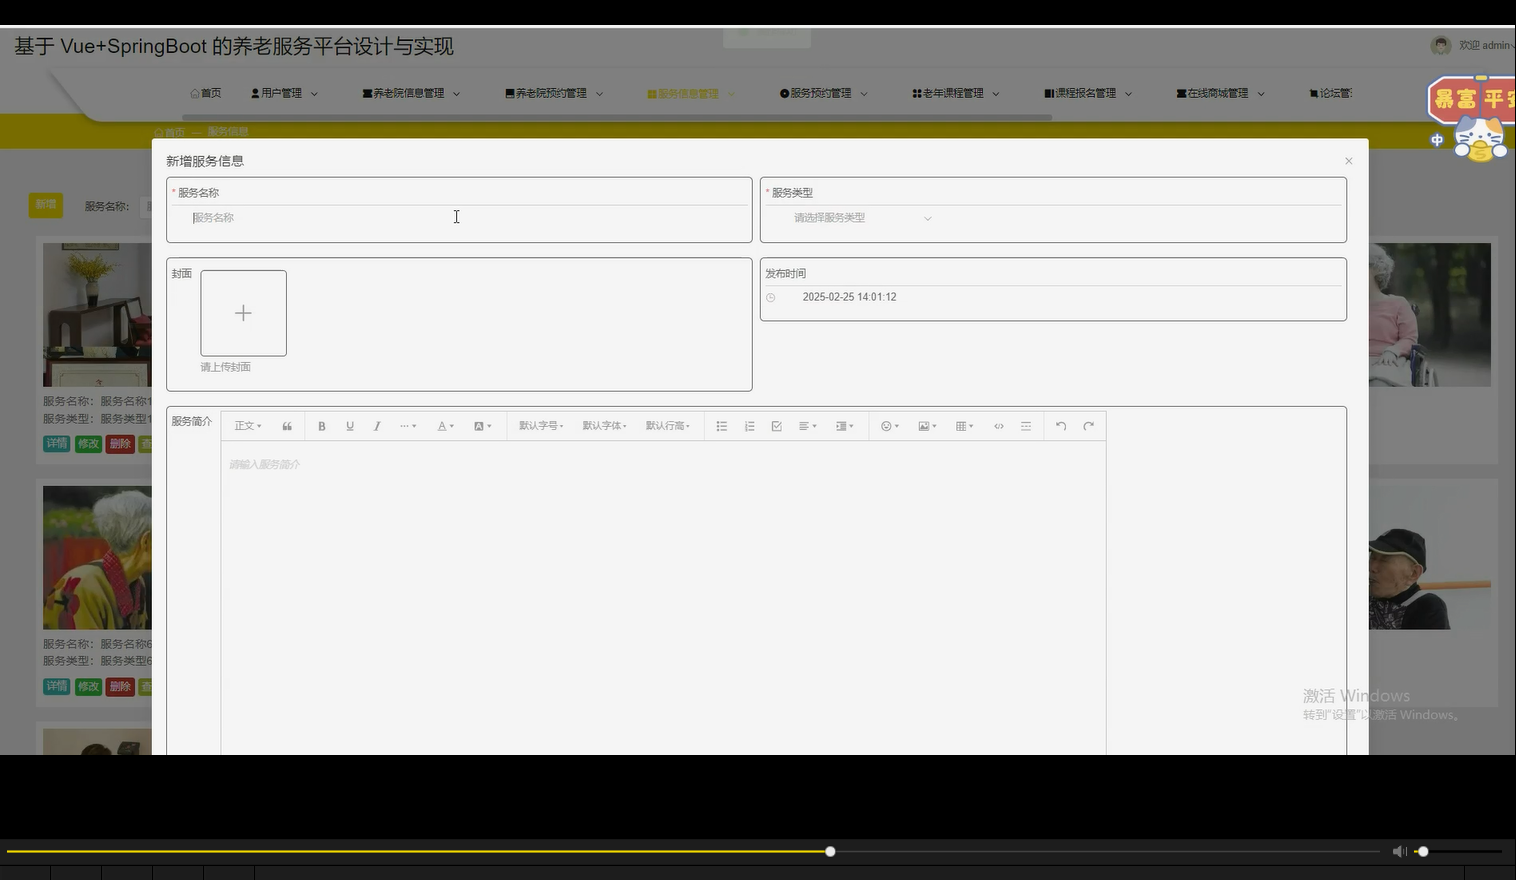Click 修改 on the 服务名称1 card
The height and width of the screenshot is (880, 1516).
89,444
